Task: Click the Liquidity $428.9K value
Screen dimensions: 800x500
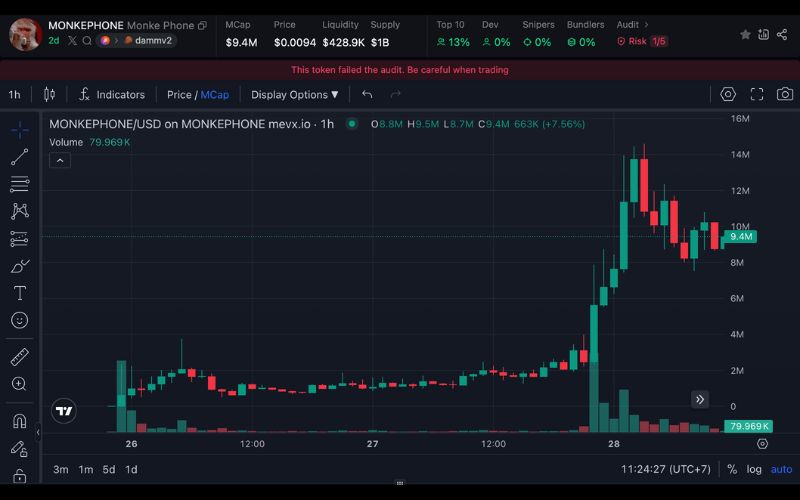Action: click(x=343, y=42)
